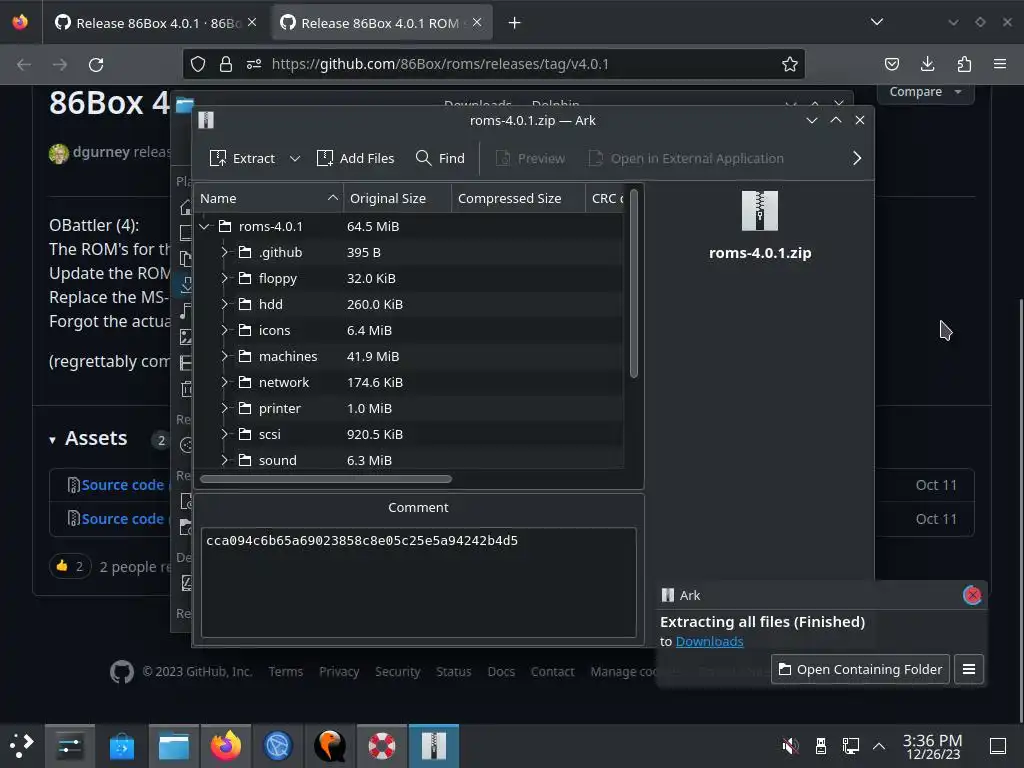Image resolution: width=1024 pixels, height=768 pixels.
Task: Switch to the 86Box 4.0.1 ROM tab
Action: 381,23
